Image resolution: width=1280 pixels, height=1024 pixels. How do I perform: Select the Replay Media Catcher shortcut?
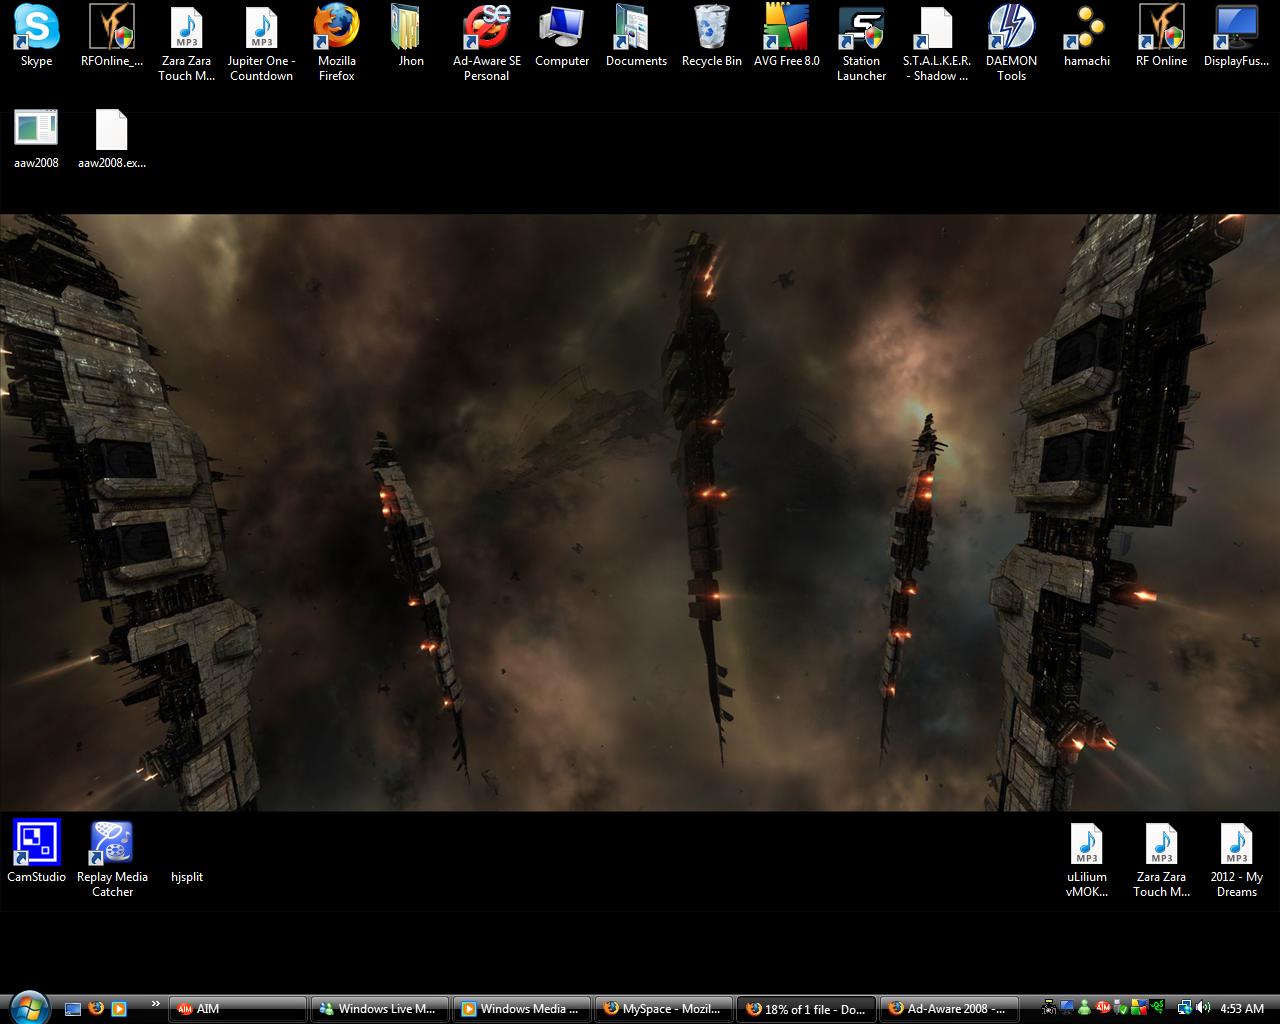click(112, 860)
